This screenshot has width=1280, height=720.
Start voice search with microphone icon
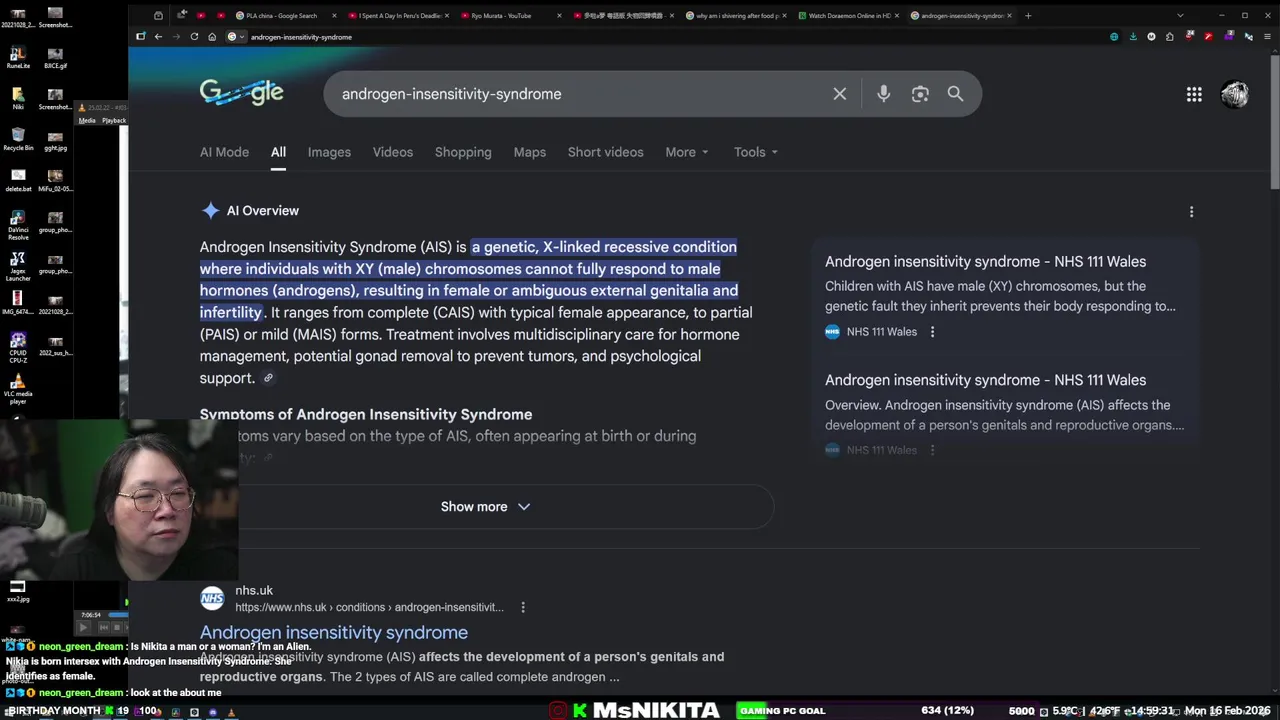(x=883, y=94)
